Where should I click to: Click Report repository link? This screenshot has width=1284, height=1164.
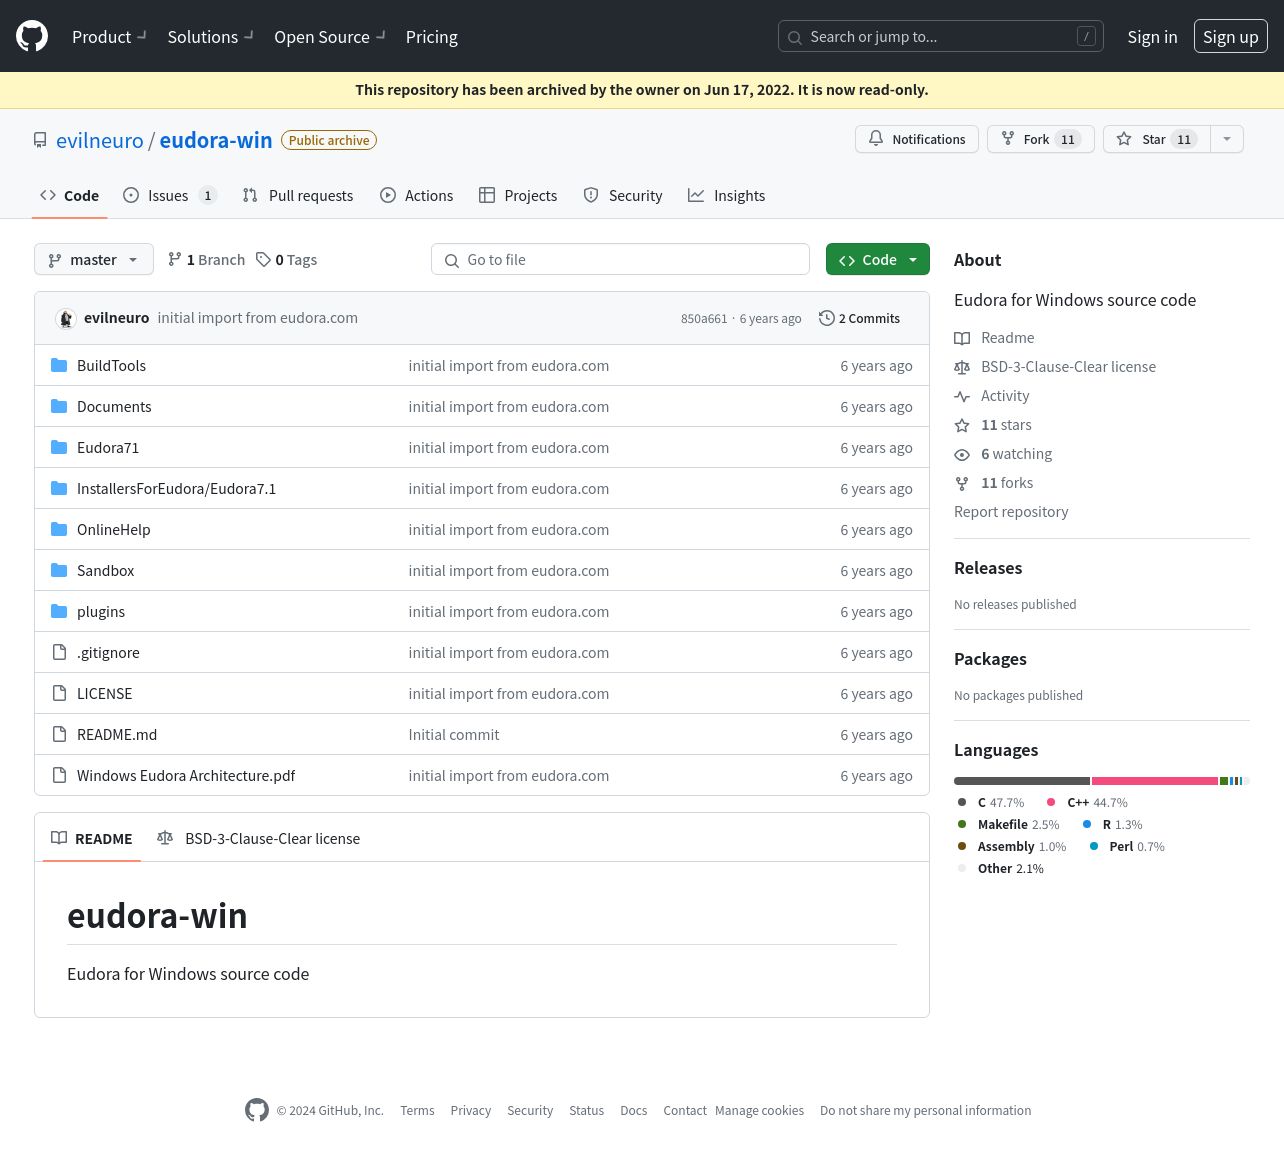[x=1011, y=512]
